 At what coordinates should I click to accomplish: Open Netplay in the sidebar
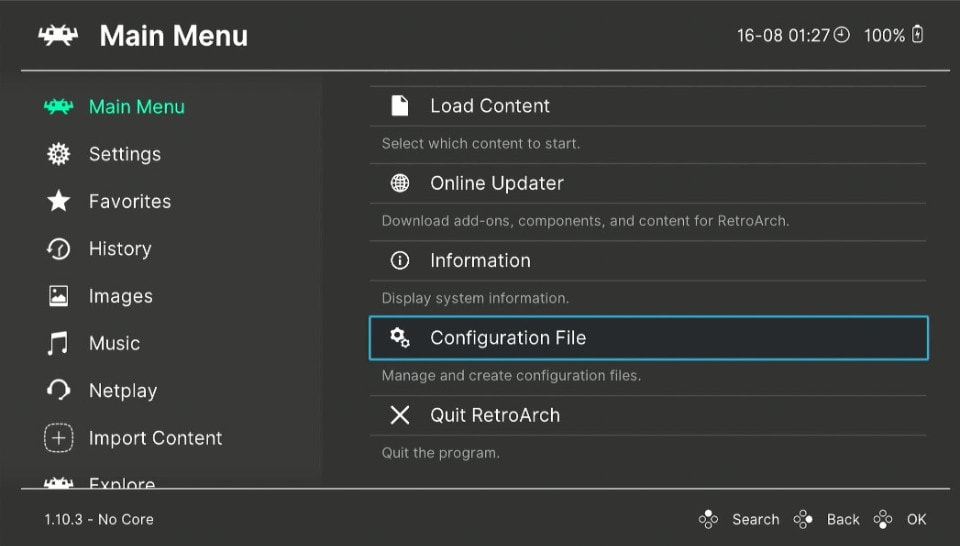pos(123,391)
